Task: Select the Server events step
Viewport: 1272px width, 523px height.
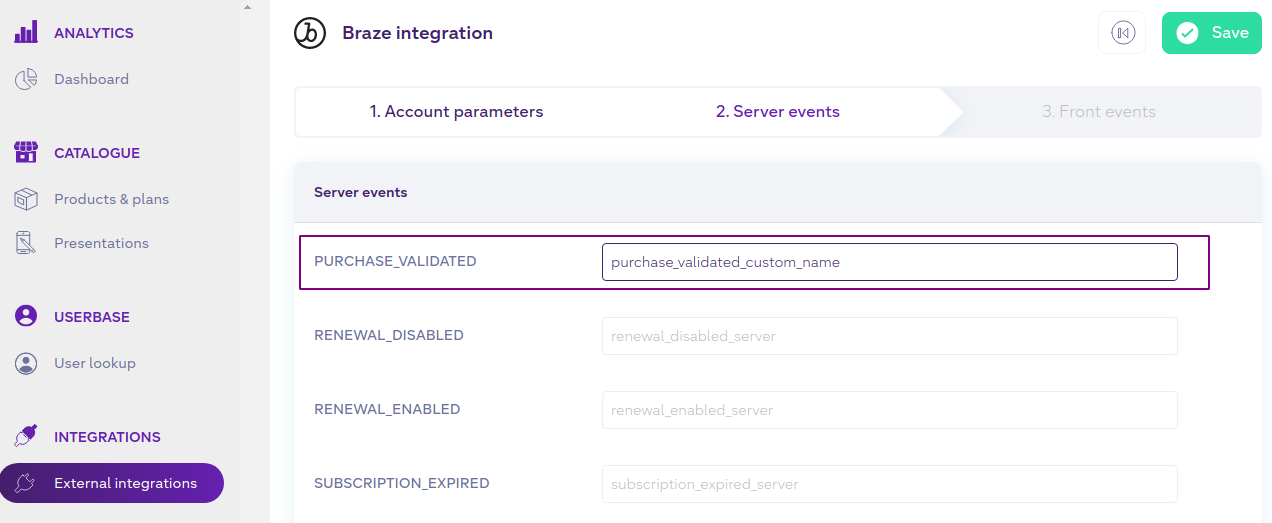Action: click(778, 112)
